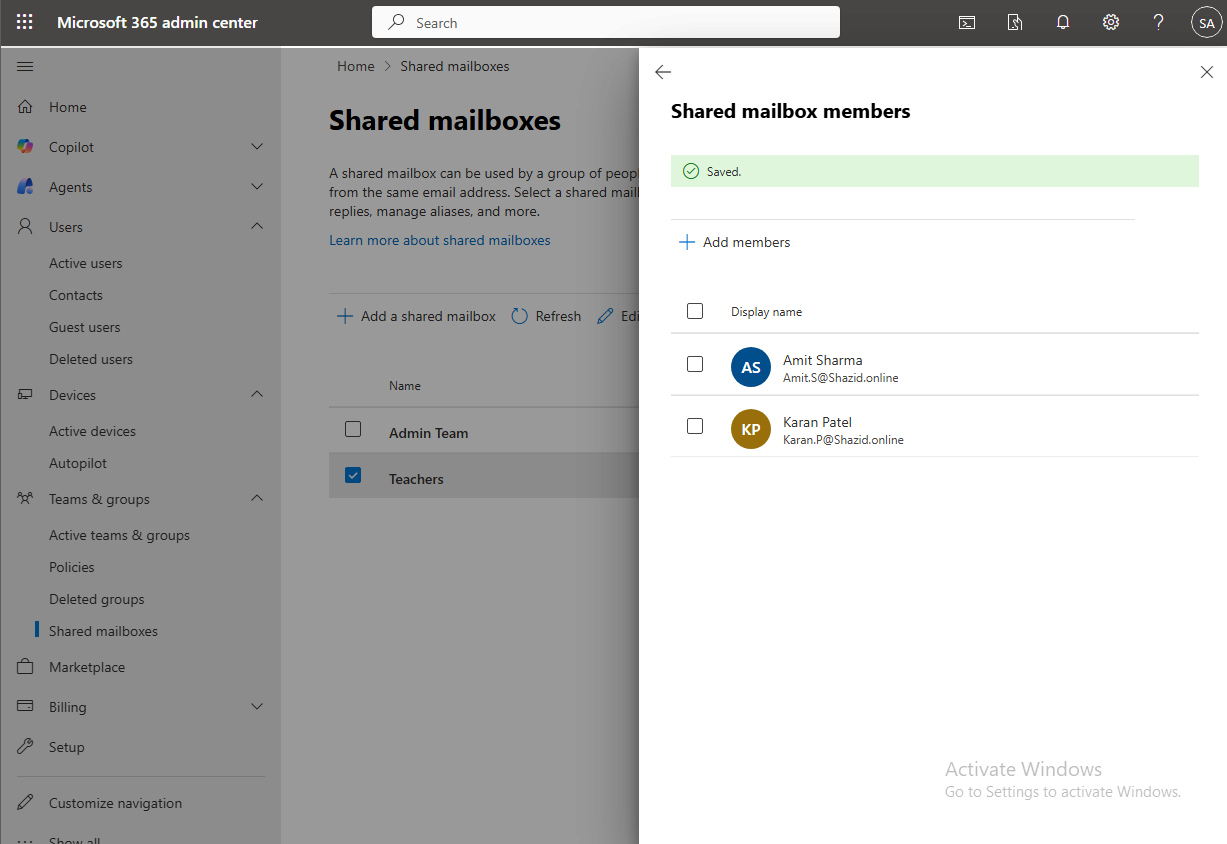Sort by the Name column header

tap(405, 386)
